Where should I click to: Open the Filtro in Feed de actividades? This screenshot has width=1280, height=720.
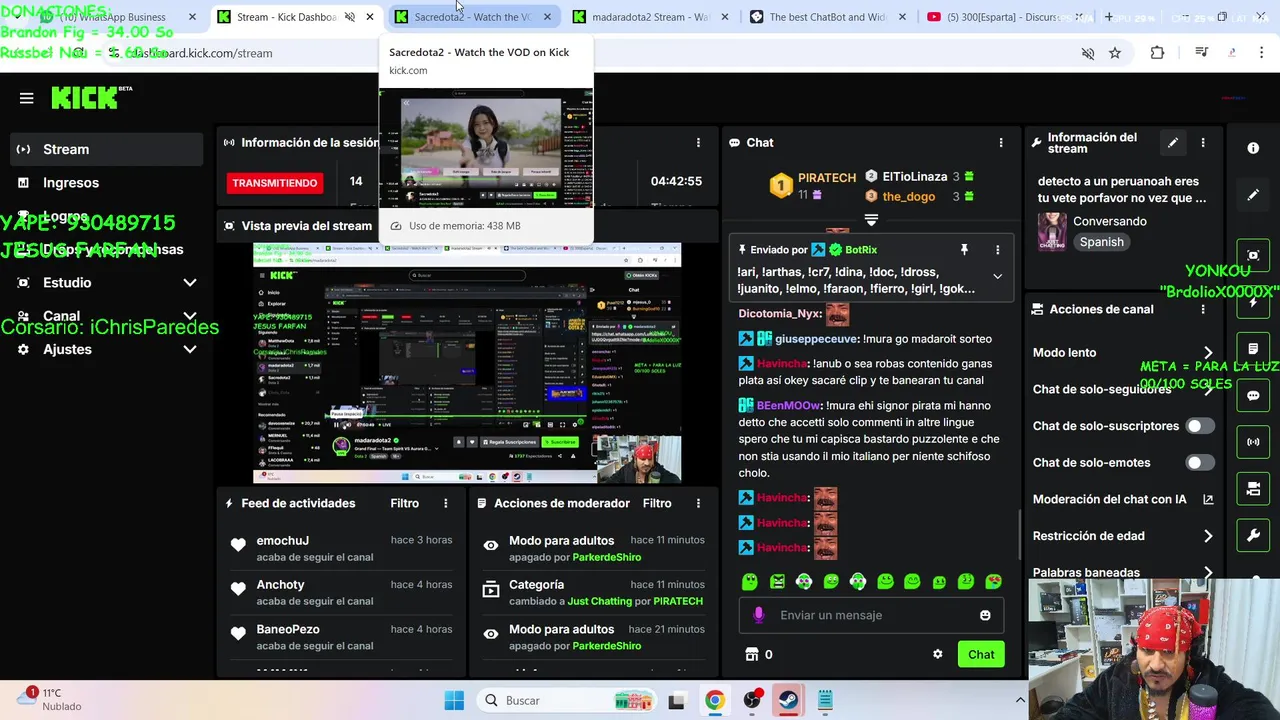pyautogui.click(x=404, y=503)
